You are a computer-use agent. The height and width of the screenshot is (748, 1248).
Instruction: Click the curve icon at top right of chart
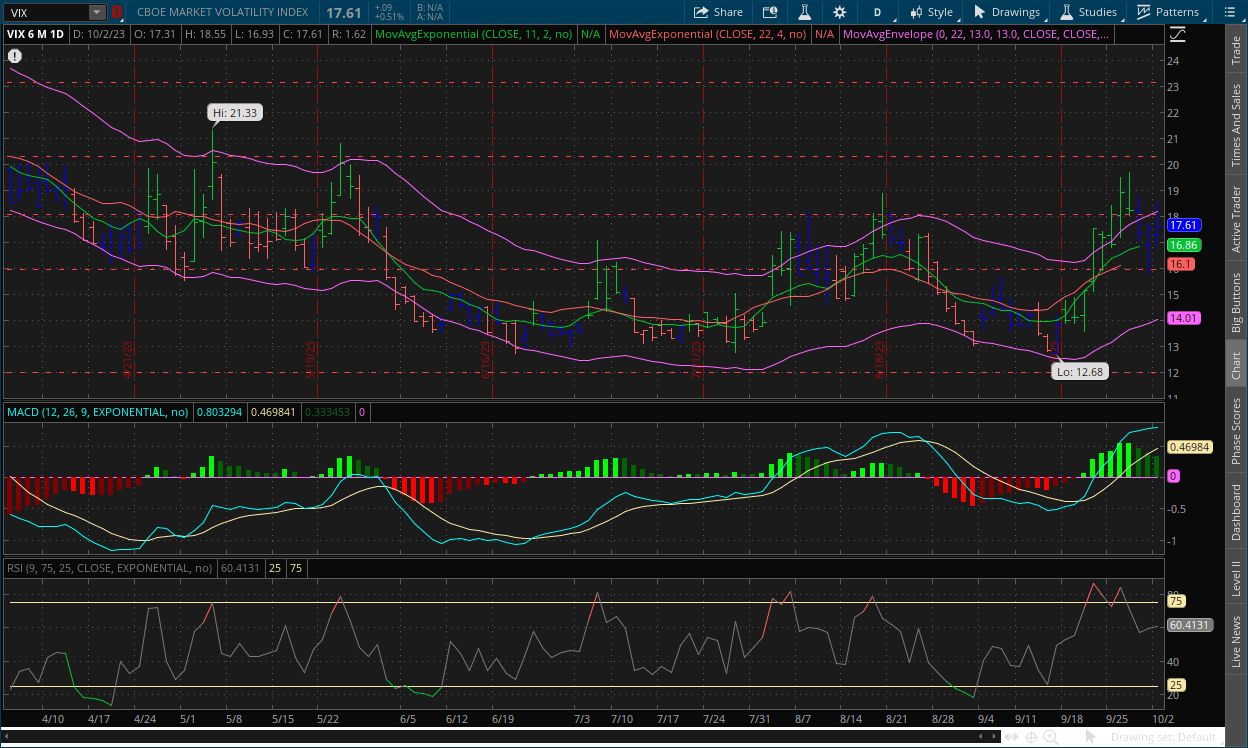[x=1176, y=33]
